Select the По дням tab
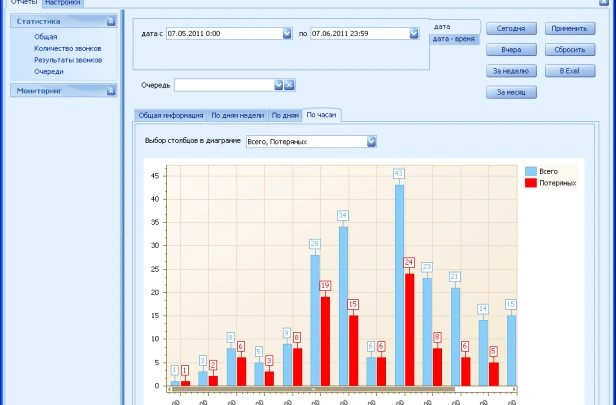Image resolution: width=616 pixels, height=405 pixels. coord(285,115)
